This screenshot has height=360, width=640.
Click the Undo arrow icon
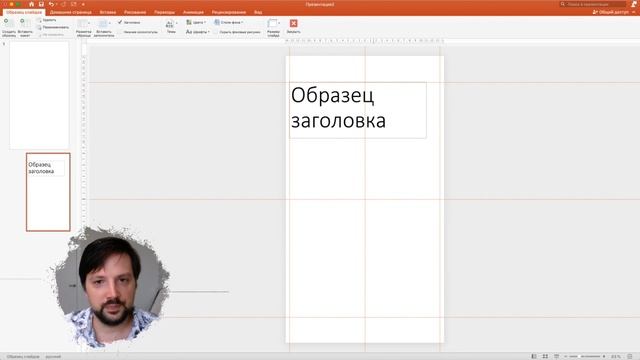coord(51,4)
